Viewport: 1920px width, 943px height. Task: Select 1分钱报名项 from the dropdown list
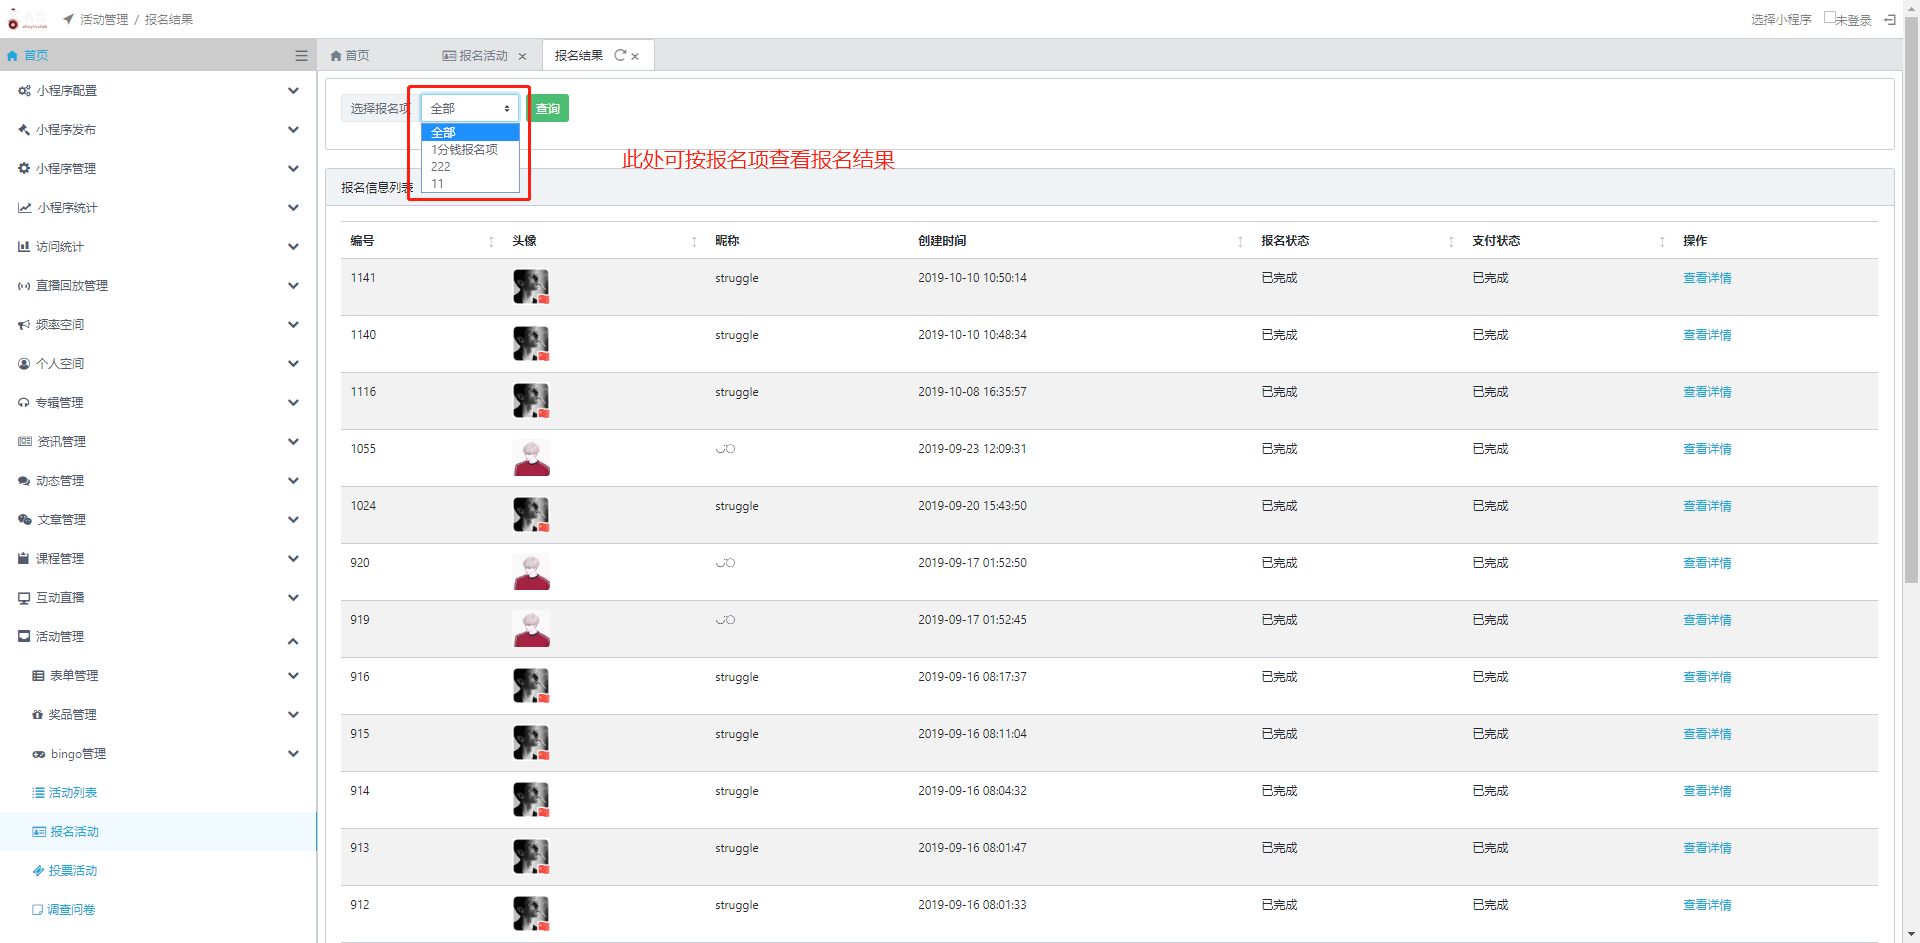465,150
